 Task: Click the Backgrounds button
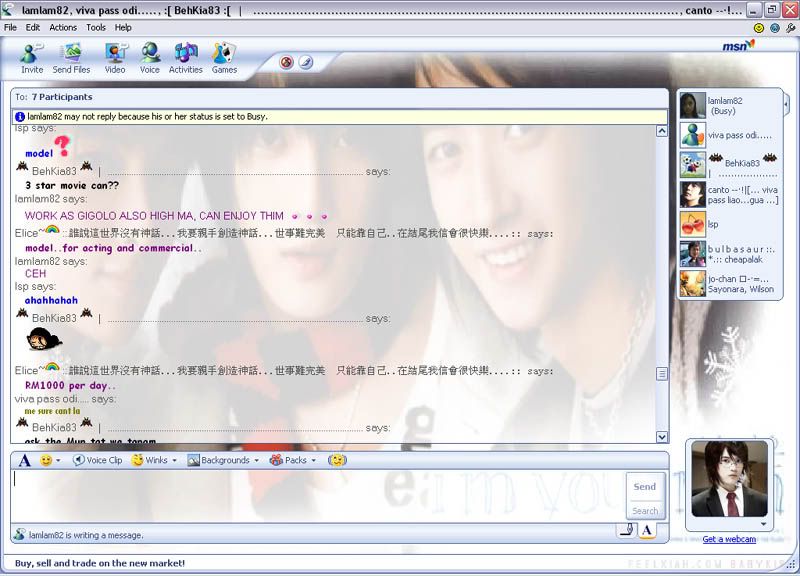click(219, 460)
